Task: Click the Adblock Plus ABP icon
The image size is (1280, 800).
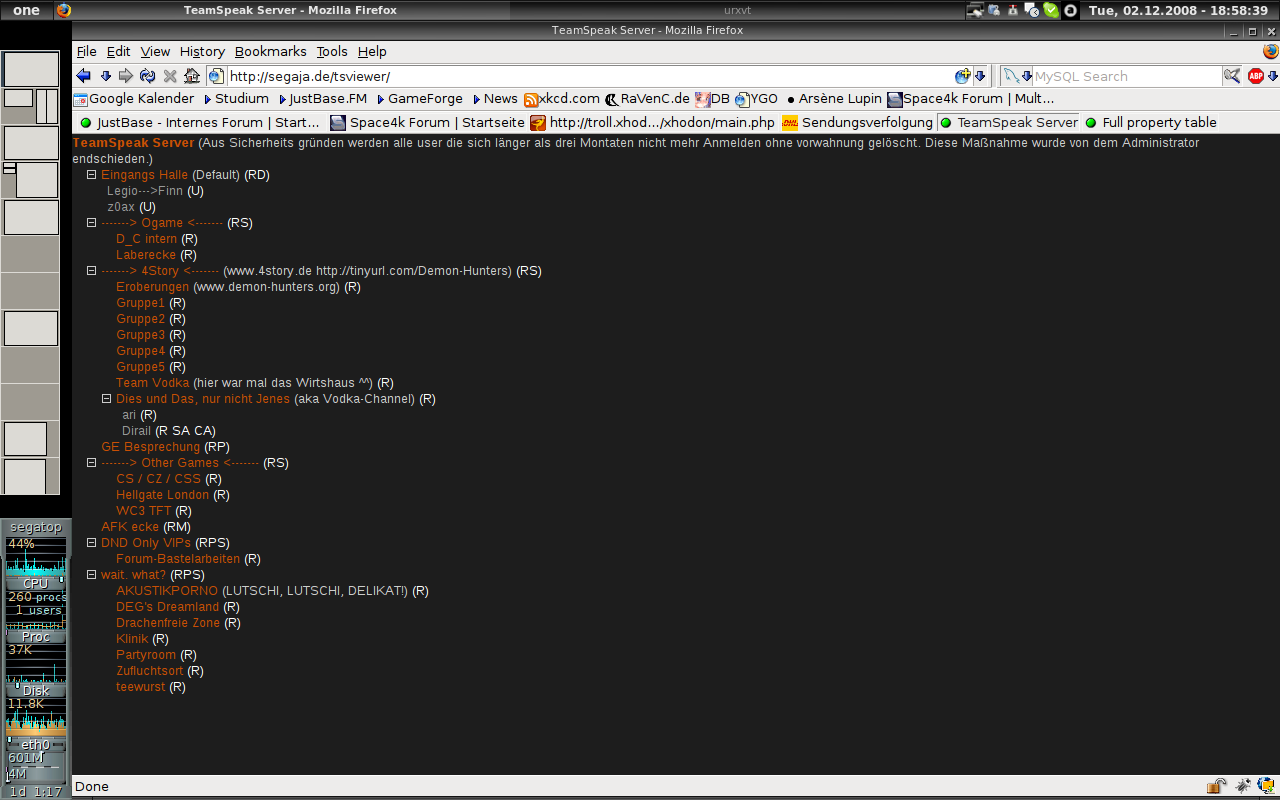Action: coord(1255,76)
